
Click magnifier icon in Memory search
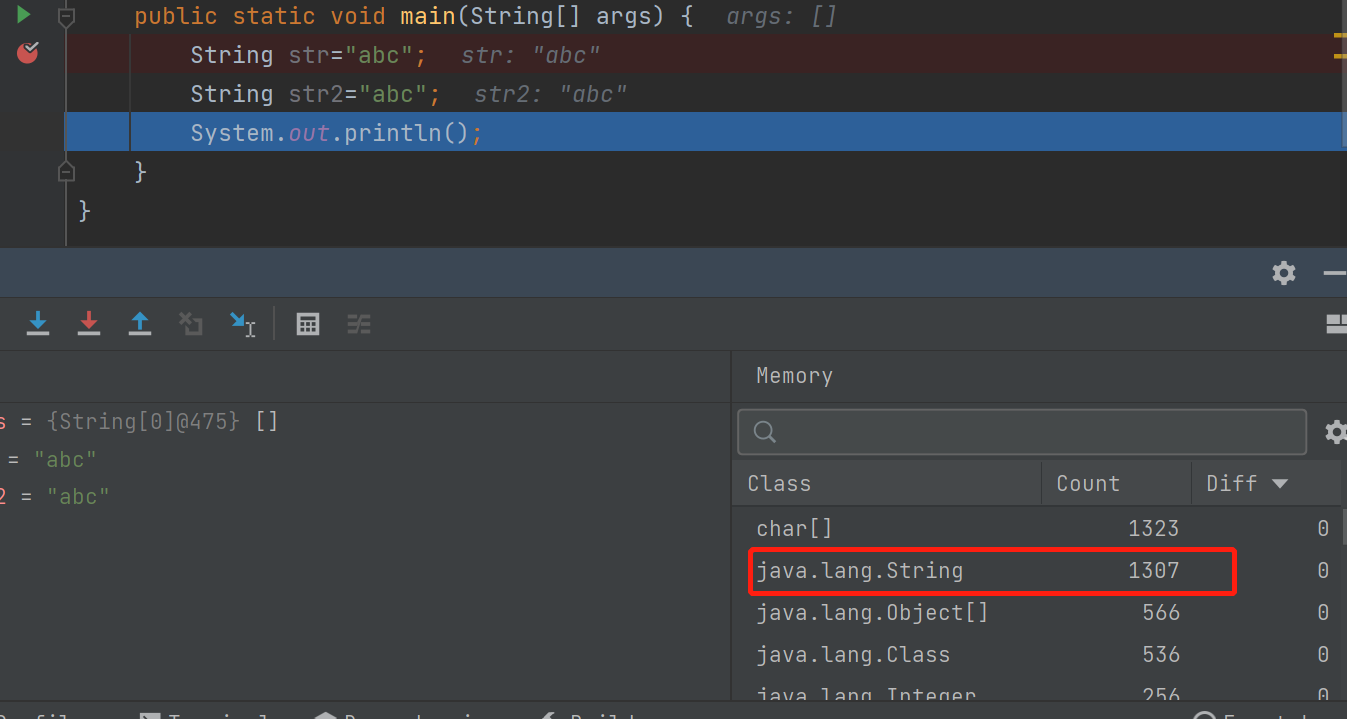click(x=765, y=431)
